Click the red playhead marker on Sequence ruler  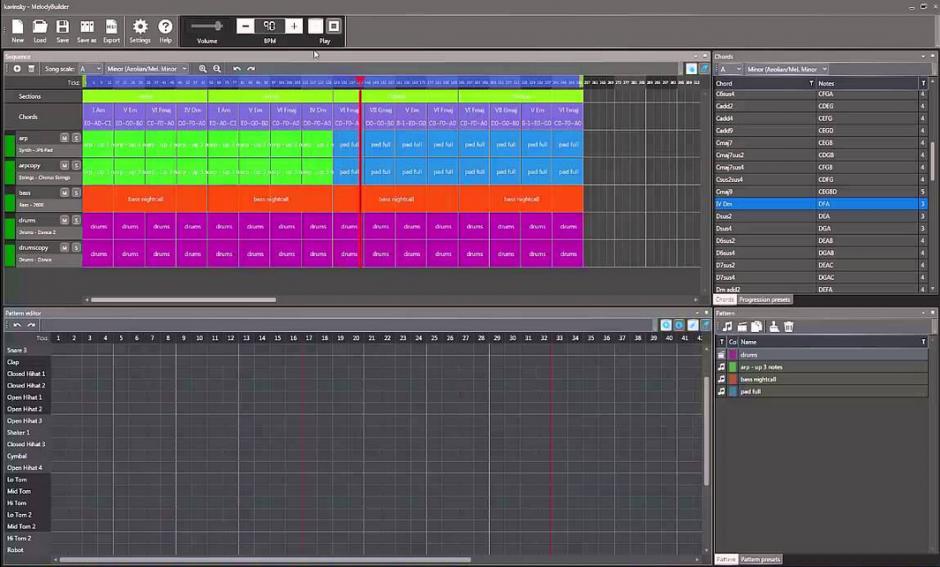coord(360,80)
